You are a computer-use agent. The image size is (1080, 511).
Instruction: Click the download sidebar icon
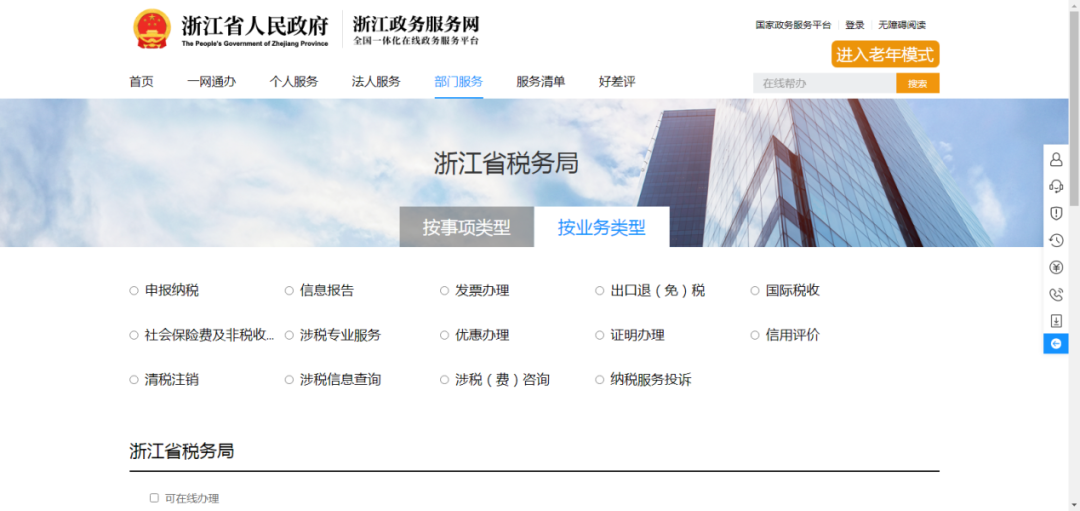1056,321
